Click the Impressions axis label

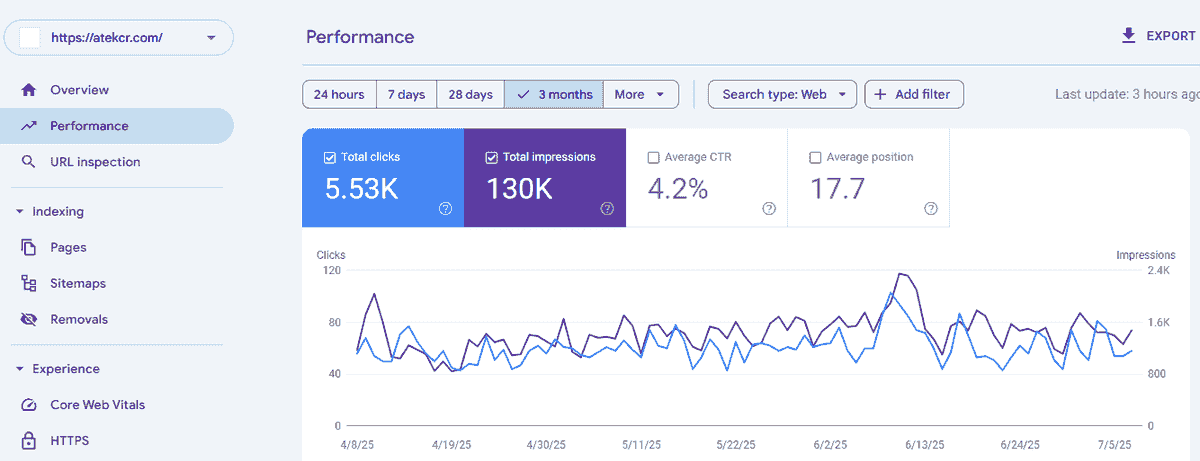pyautogui.click(x=1144, y=256)
